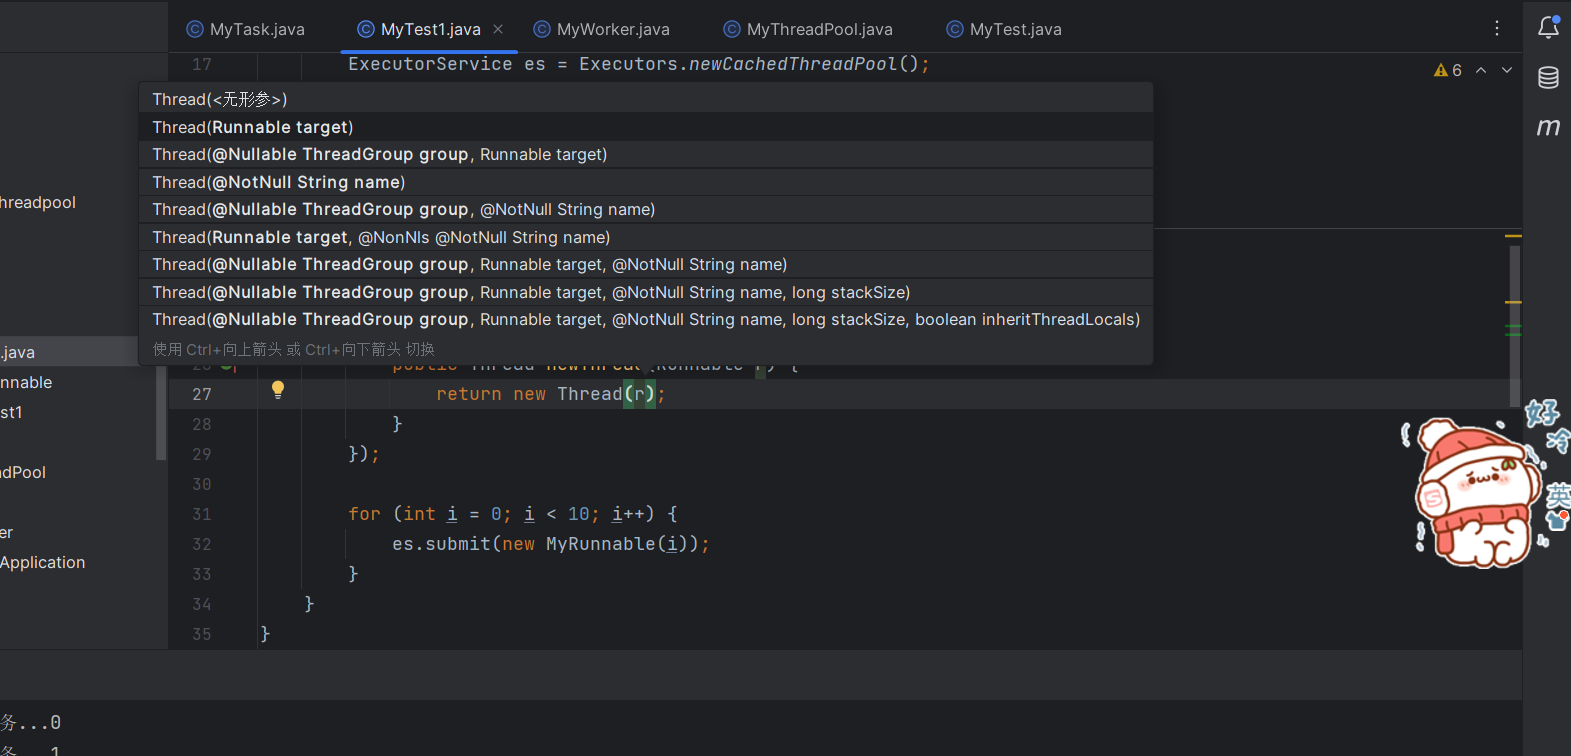
Task: Click the Sogou skin shirt icon
Action: coord(1557,520)
